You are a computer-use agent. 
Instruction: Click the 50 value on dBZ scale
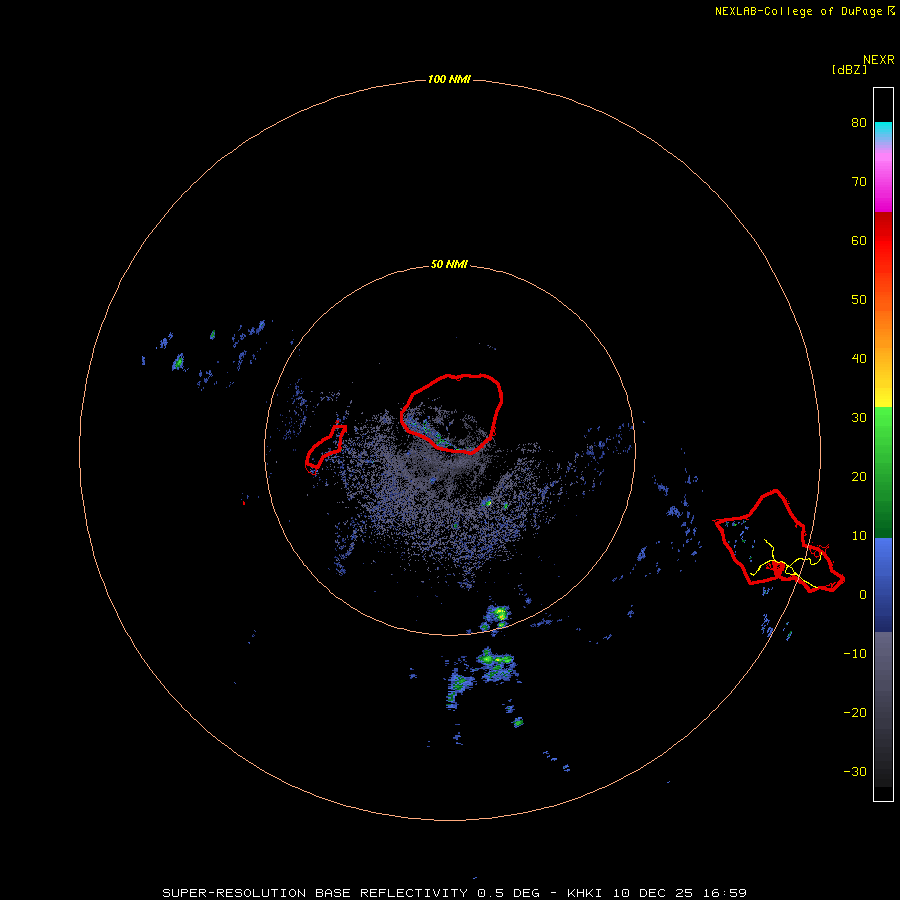click(859, 300)
